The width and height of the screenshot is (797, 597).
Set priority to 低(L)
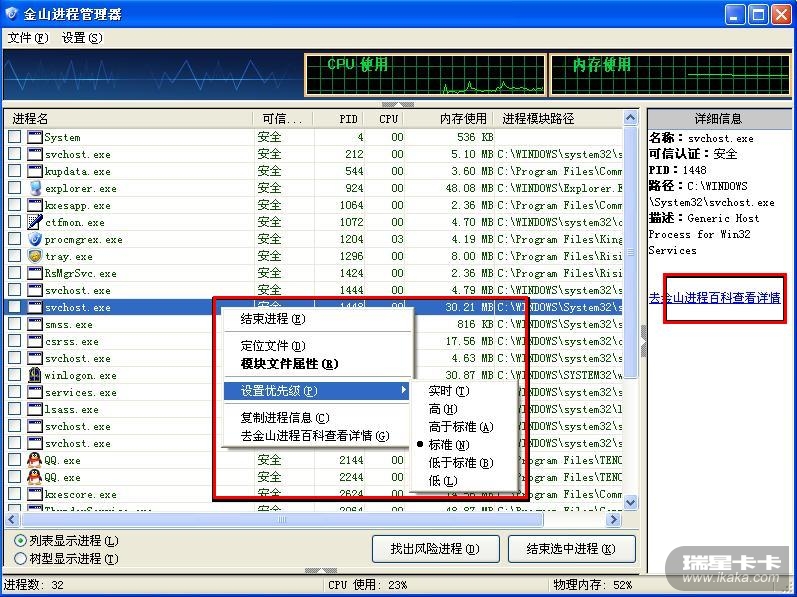pos(464,481)
